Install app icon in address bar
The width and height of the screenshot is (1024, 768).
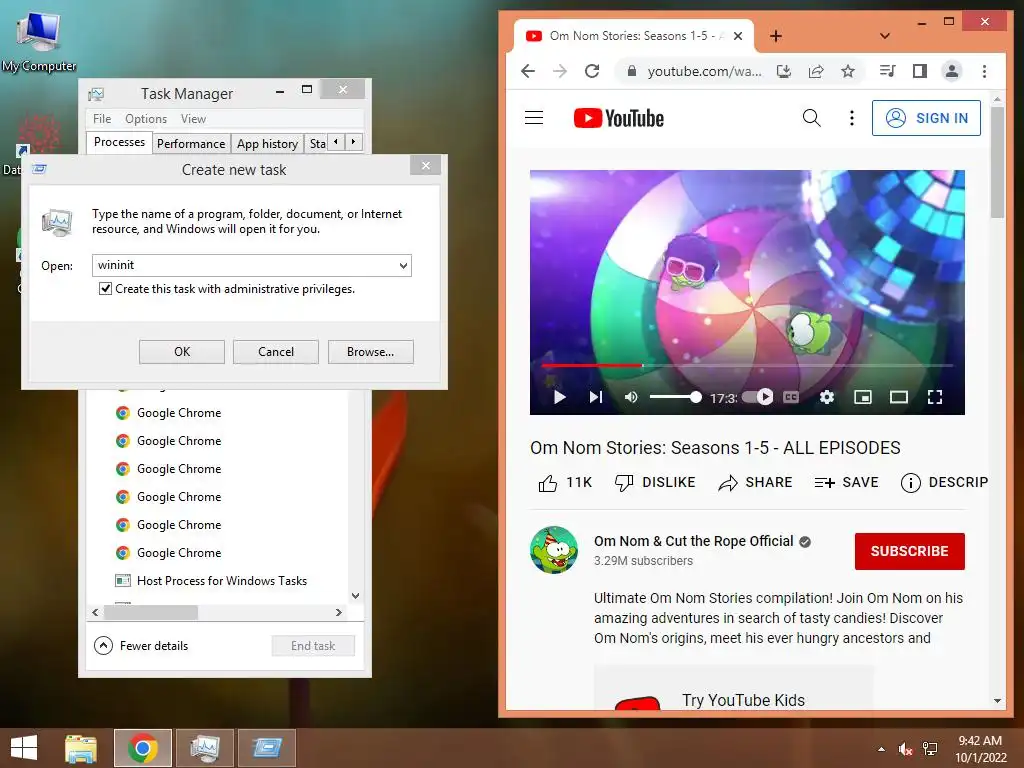coord(784,71)
